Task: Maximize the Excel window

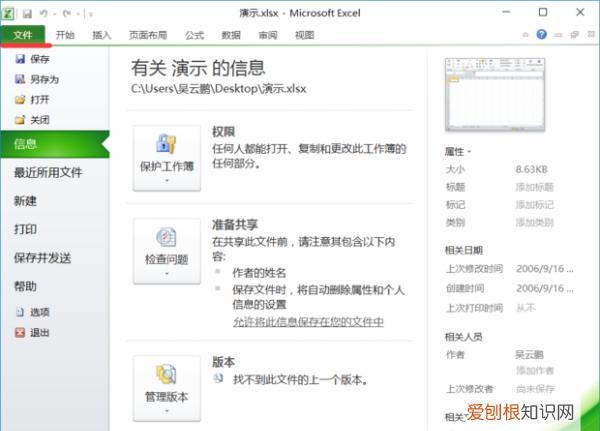Action: coord(543,12)
